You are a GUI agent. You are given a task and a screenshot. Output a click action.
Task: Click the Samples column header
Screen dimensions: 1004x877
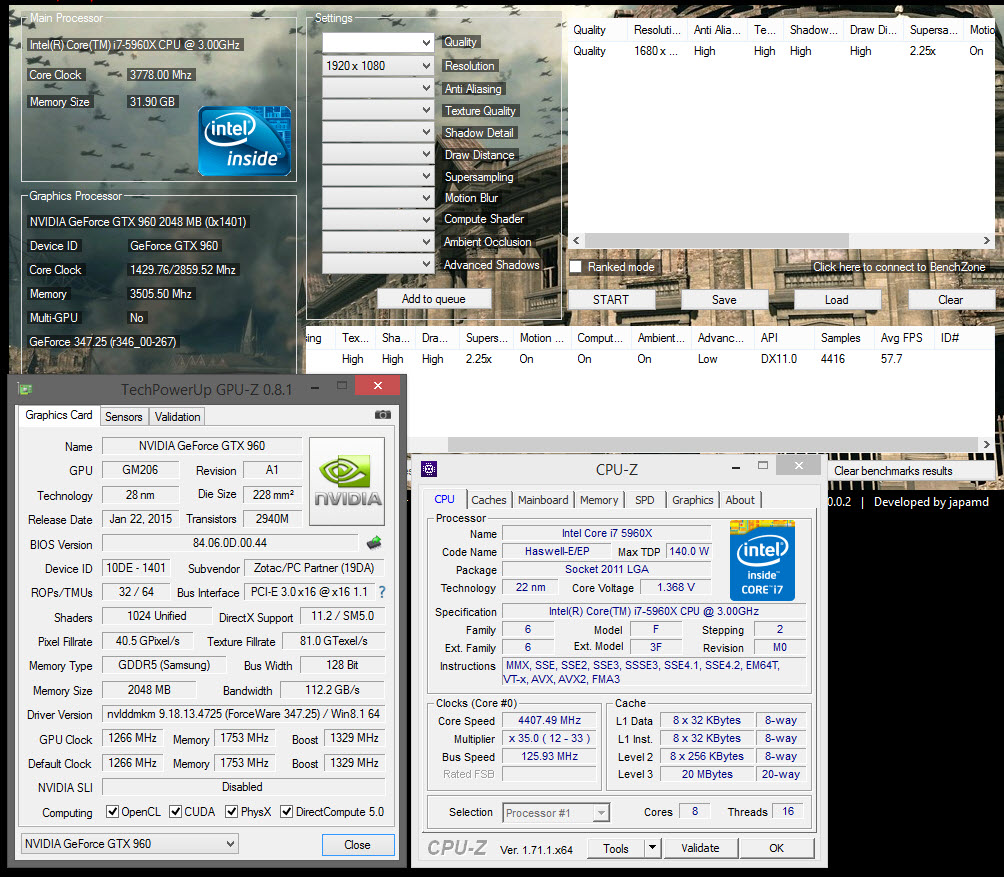point(841,338)
